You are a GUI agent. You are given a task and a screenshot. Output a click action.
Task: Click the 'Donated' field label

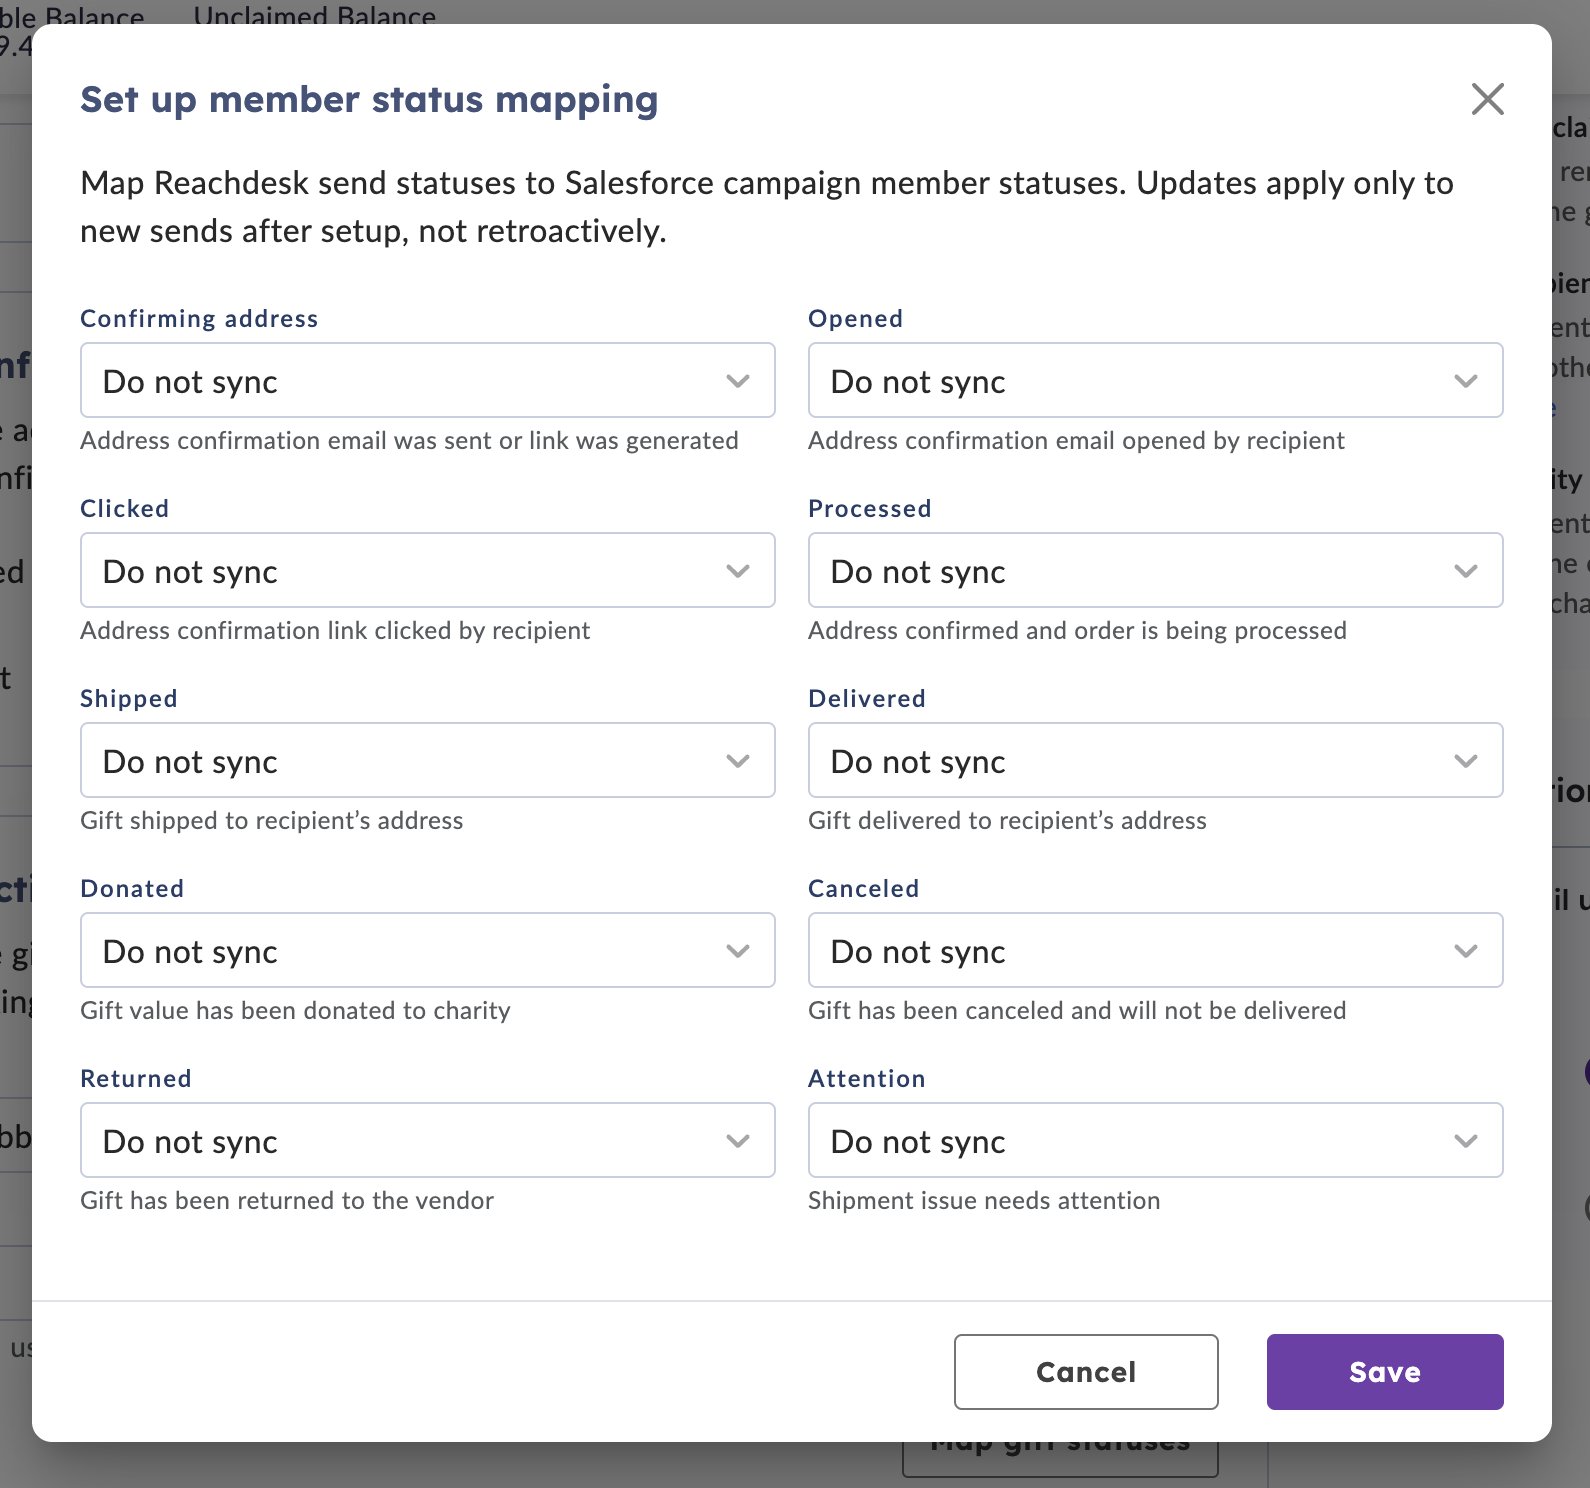[132, 888]
